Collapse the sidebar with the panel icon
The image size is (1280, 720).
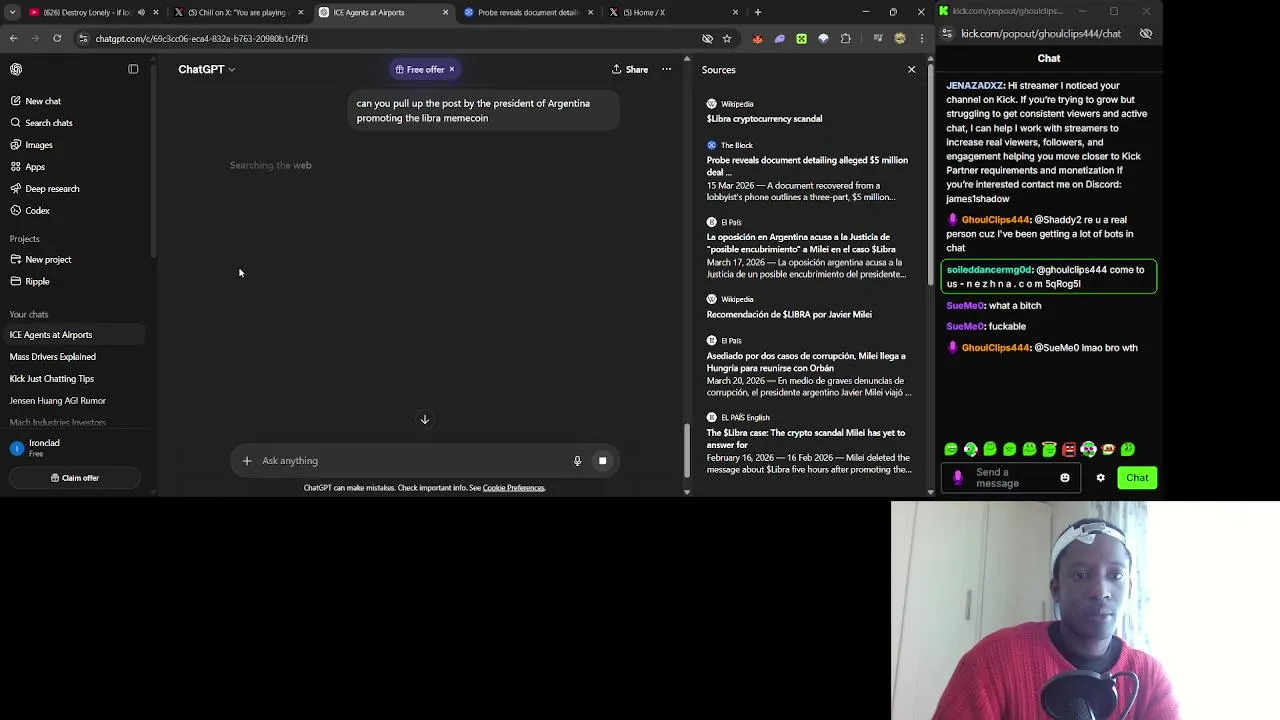(x=133, y=69)
